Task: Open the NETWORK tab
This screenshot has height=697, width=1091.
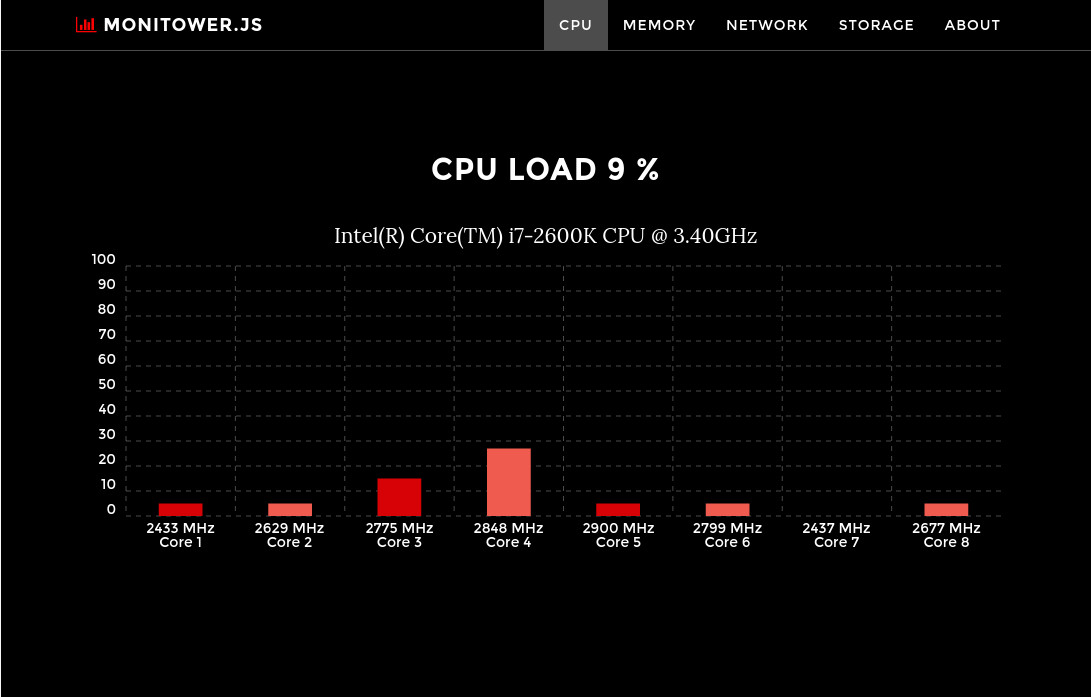Action: pyautogui.click(x=767, y=25)
